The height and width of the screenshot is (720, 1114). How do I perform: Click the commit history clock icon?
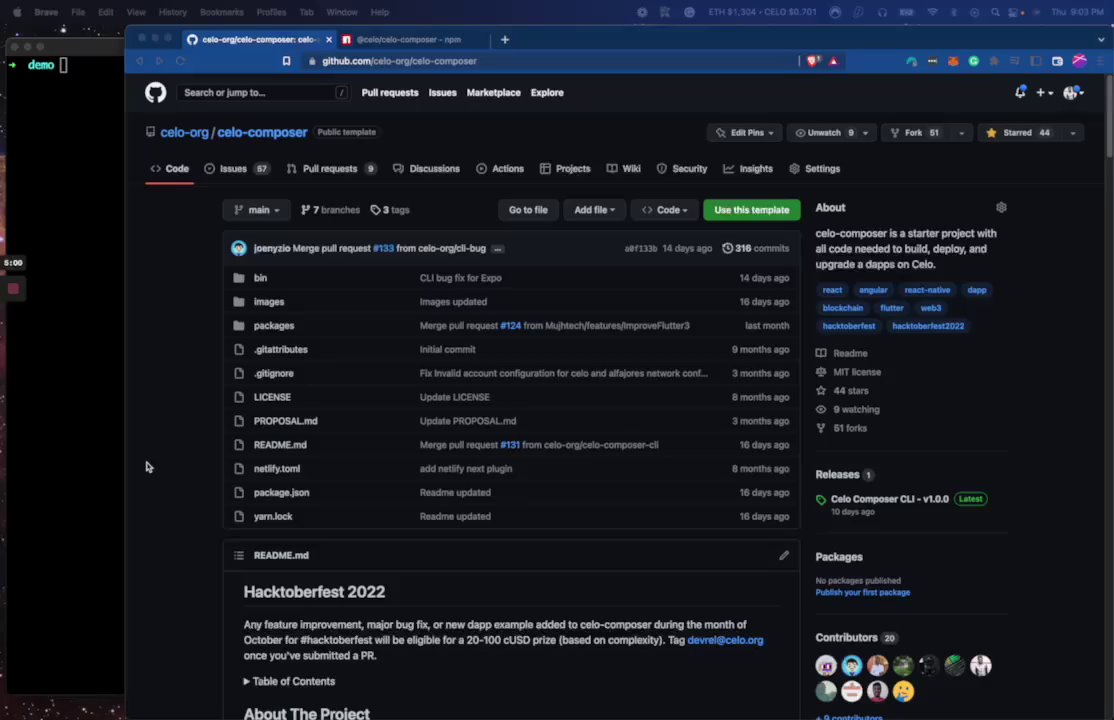pos(728,248)
